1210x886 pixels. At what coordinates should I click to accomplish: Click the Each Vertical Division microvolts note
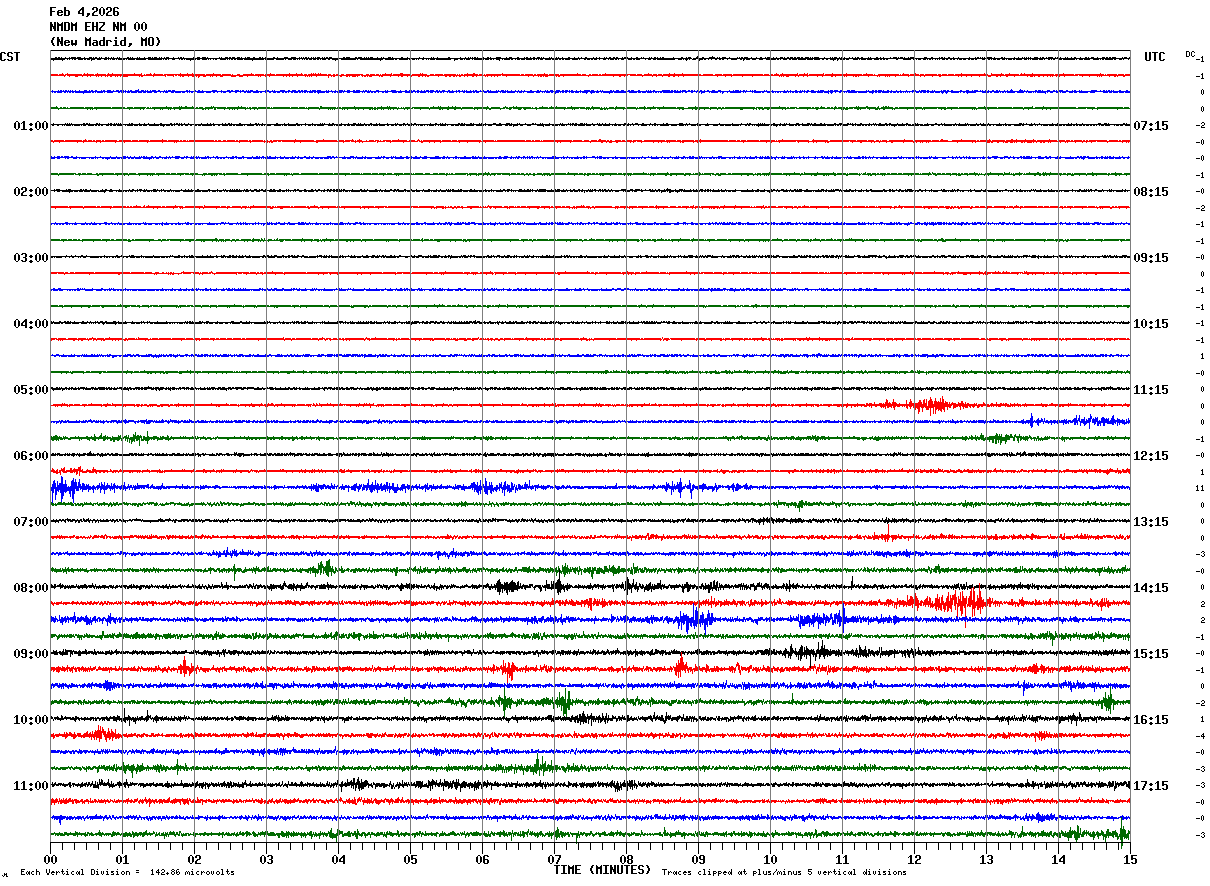[x=127, y=873]
